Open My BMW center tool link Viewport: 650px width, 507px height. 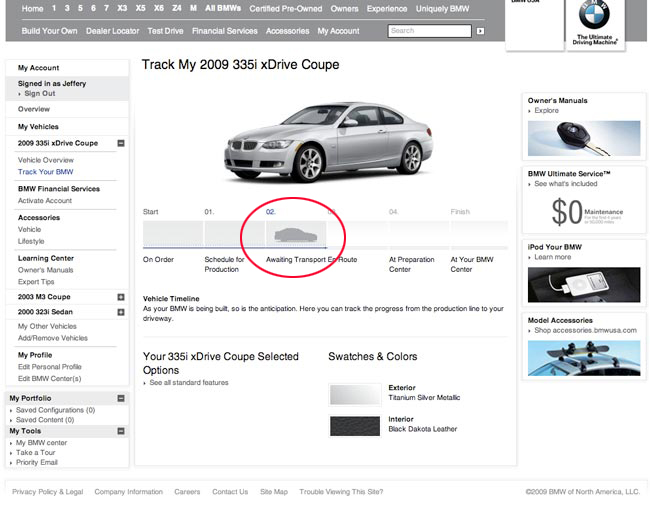(x=41, y=443)
